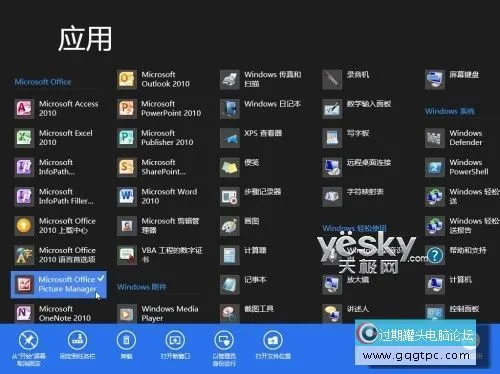Launch 写字板 WordPad tile

coord(346,138)
